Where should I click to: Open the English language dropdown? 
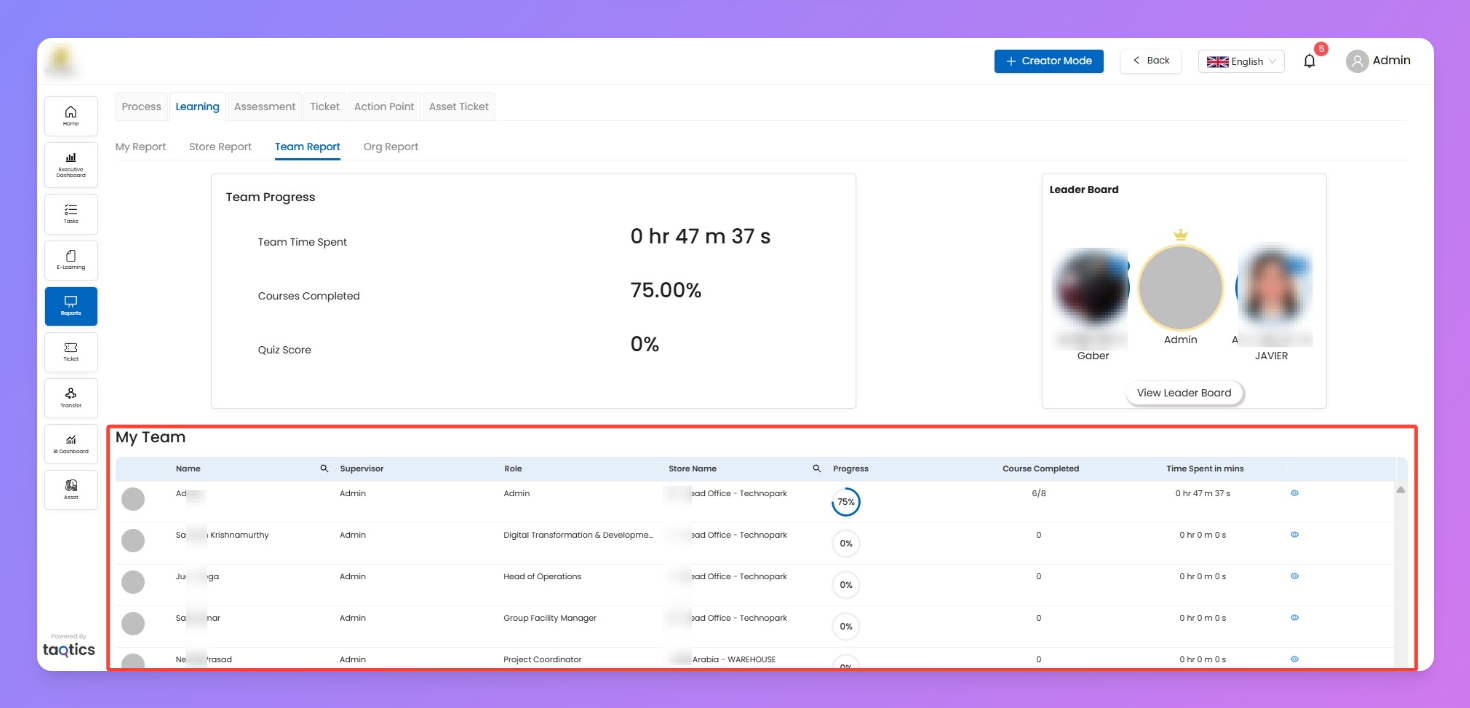click(x=1241, y=61)
